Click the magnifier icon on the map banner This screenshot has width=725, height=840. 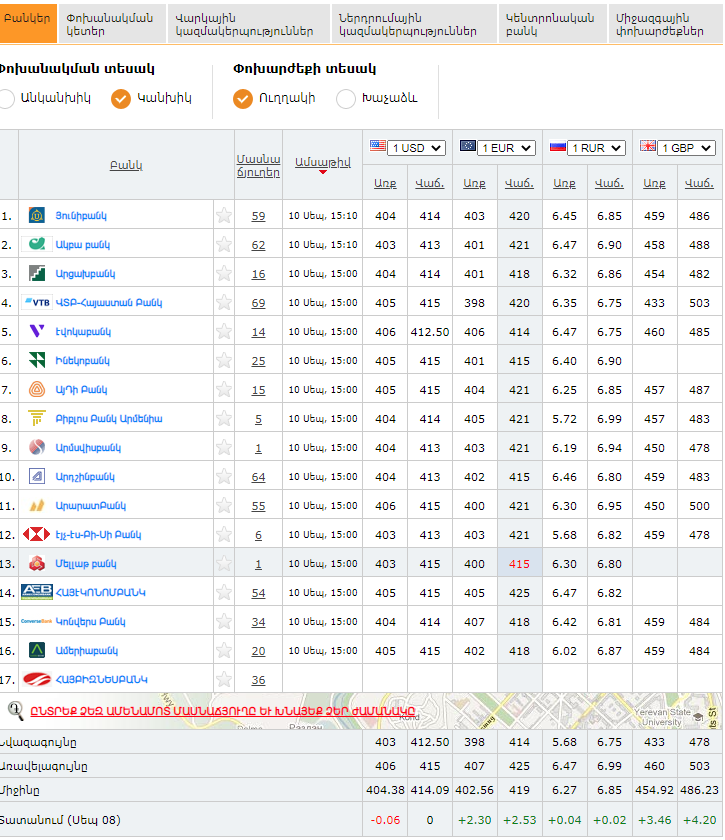pos(16,711)
